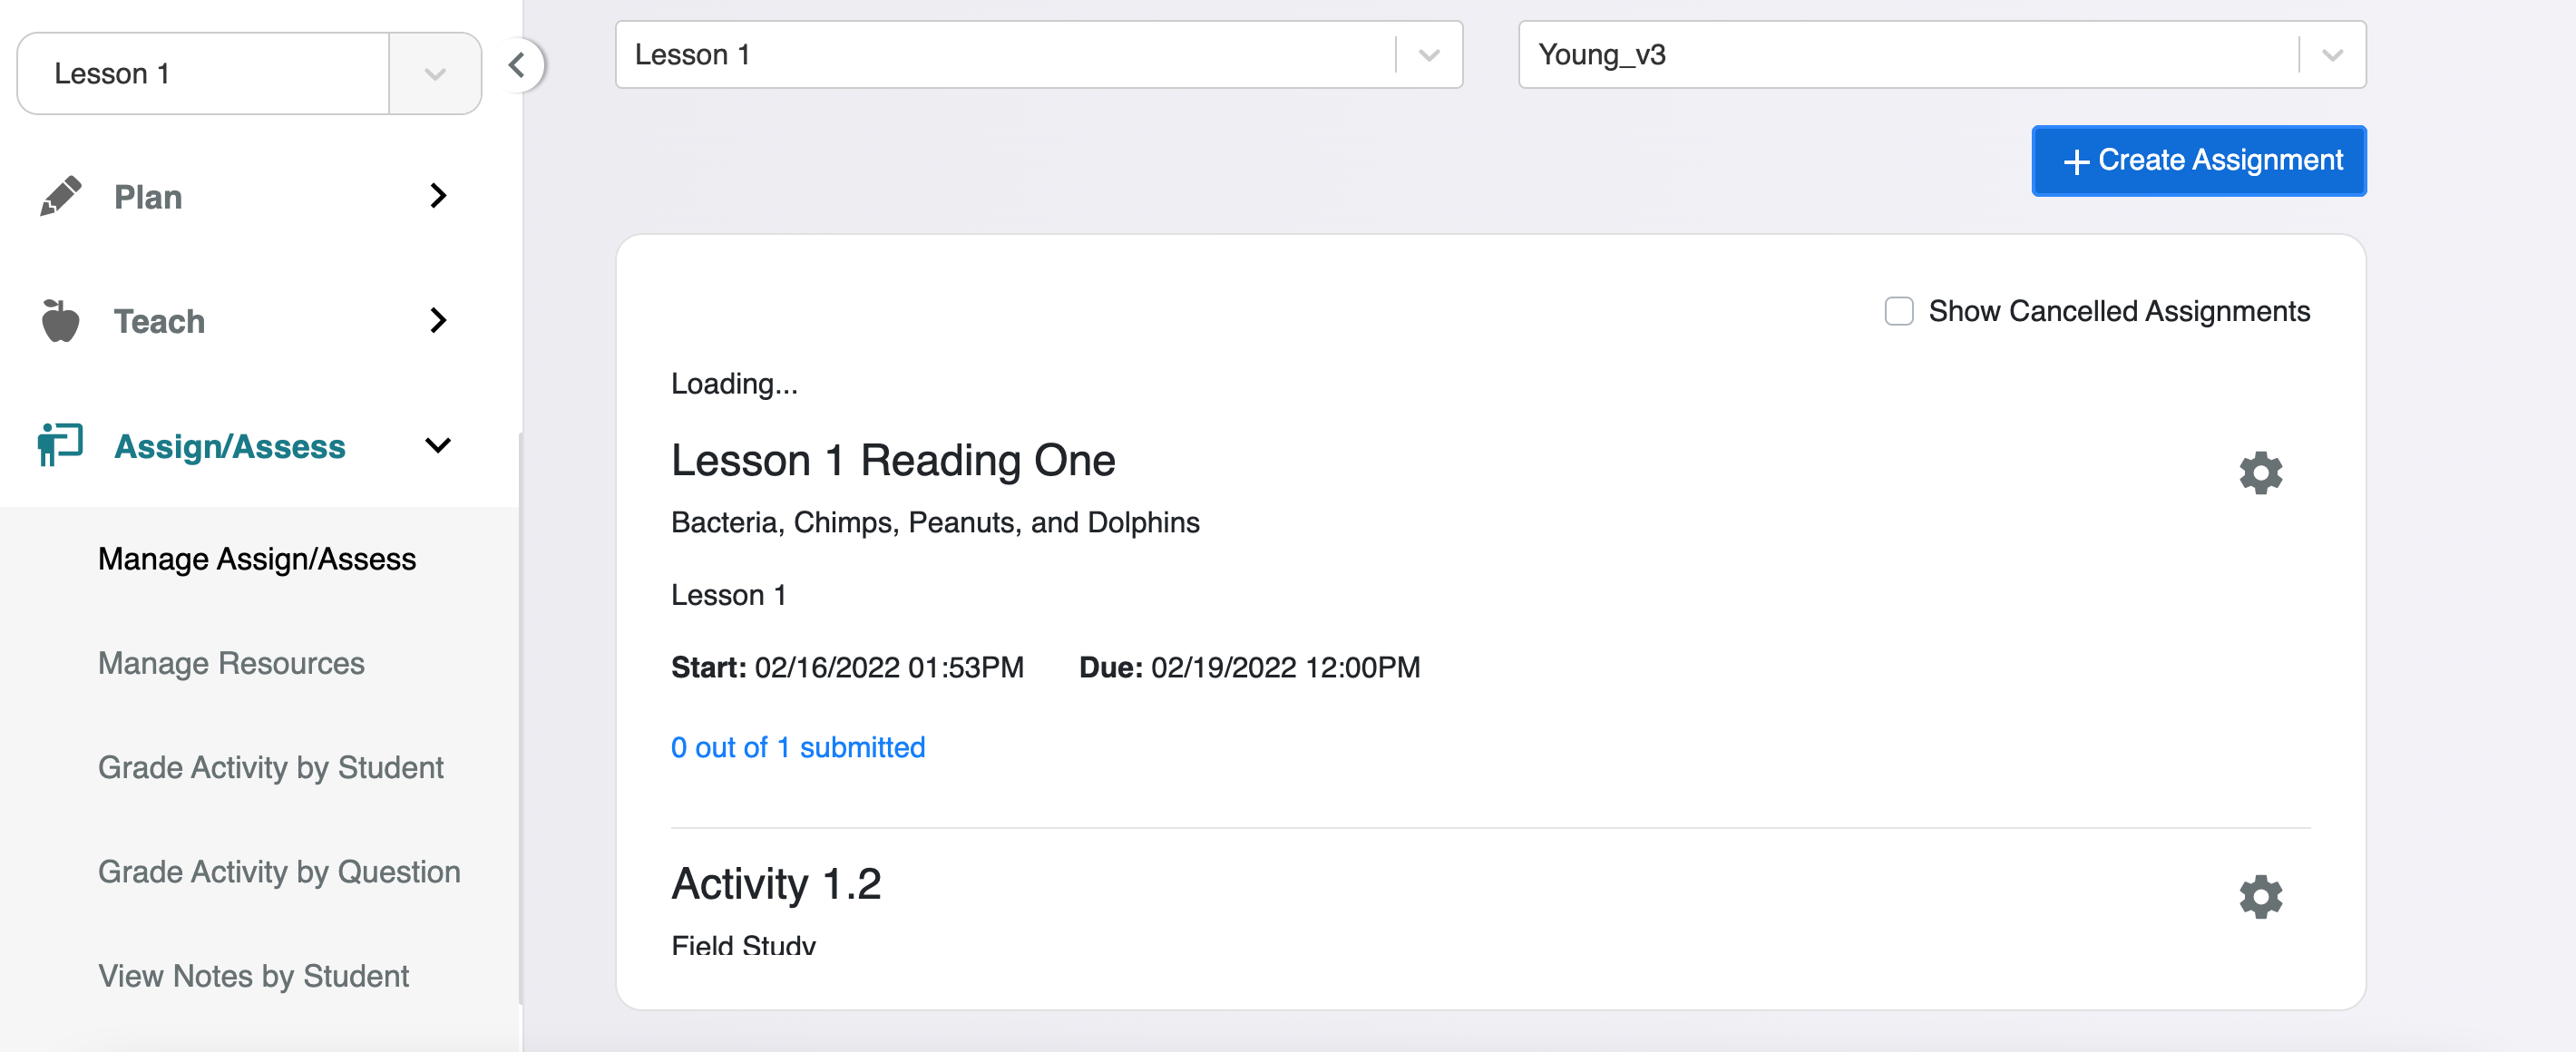This screenshot has width=2576, height=1052.
Task: Open Manage Assign/Assess
Action: point(256,559)
